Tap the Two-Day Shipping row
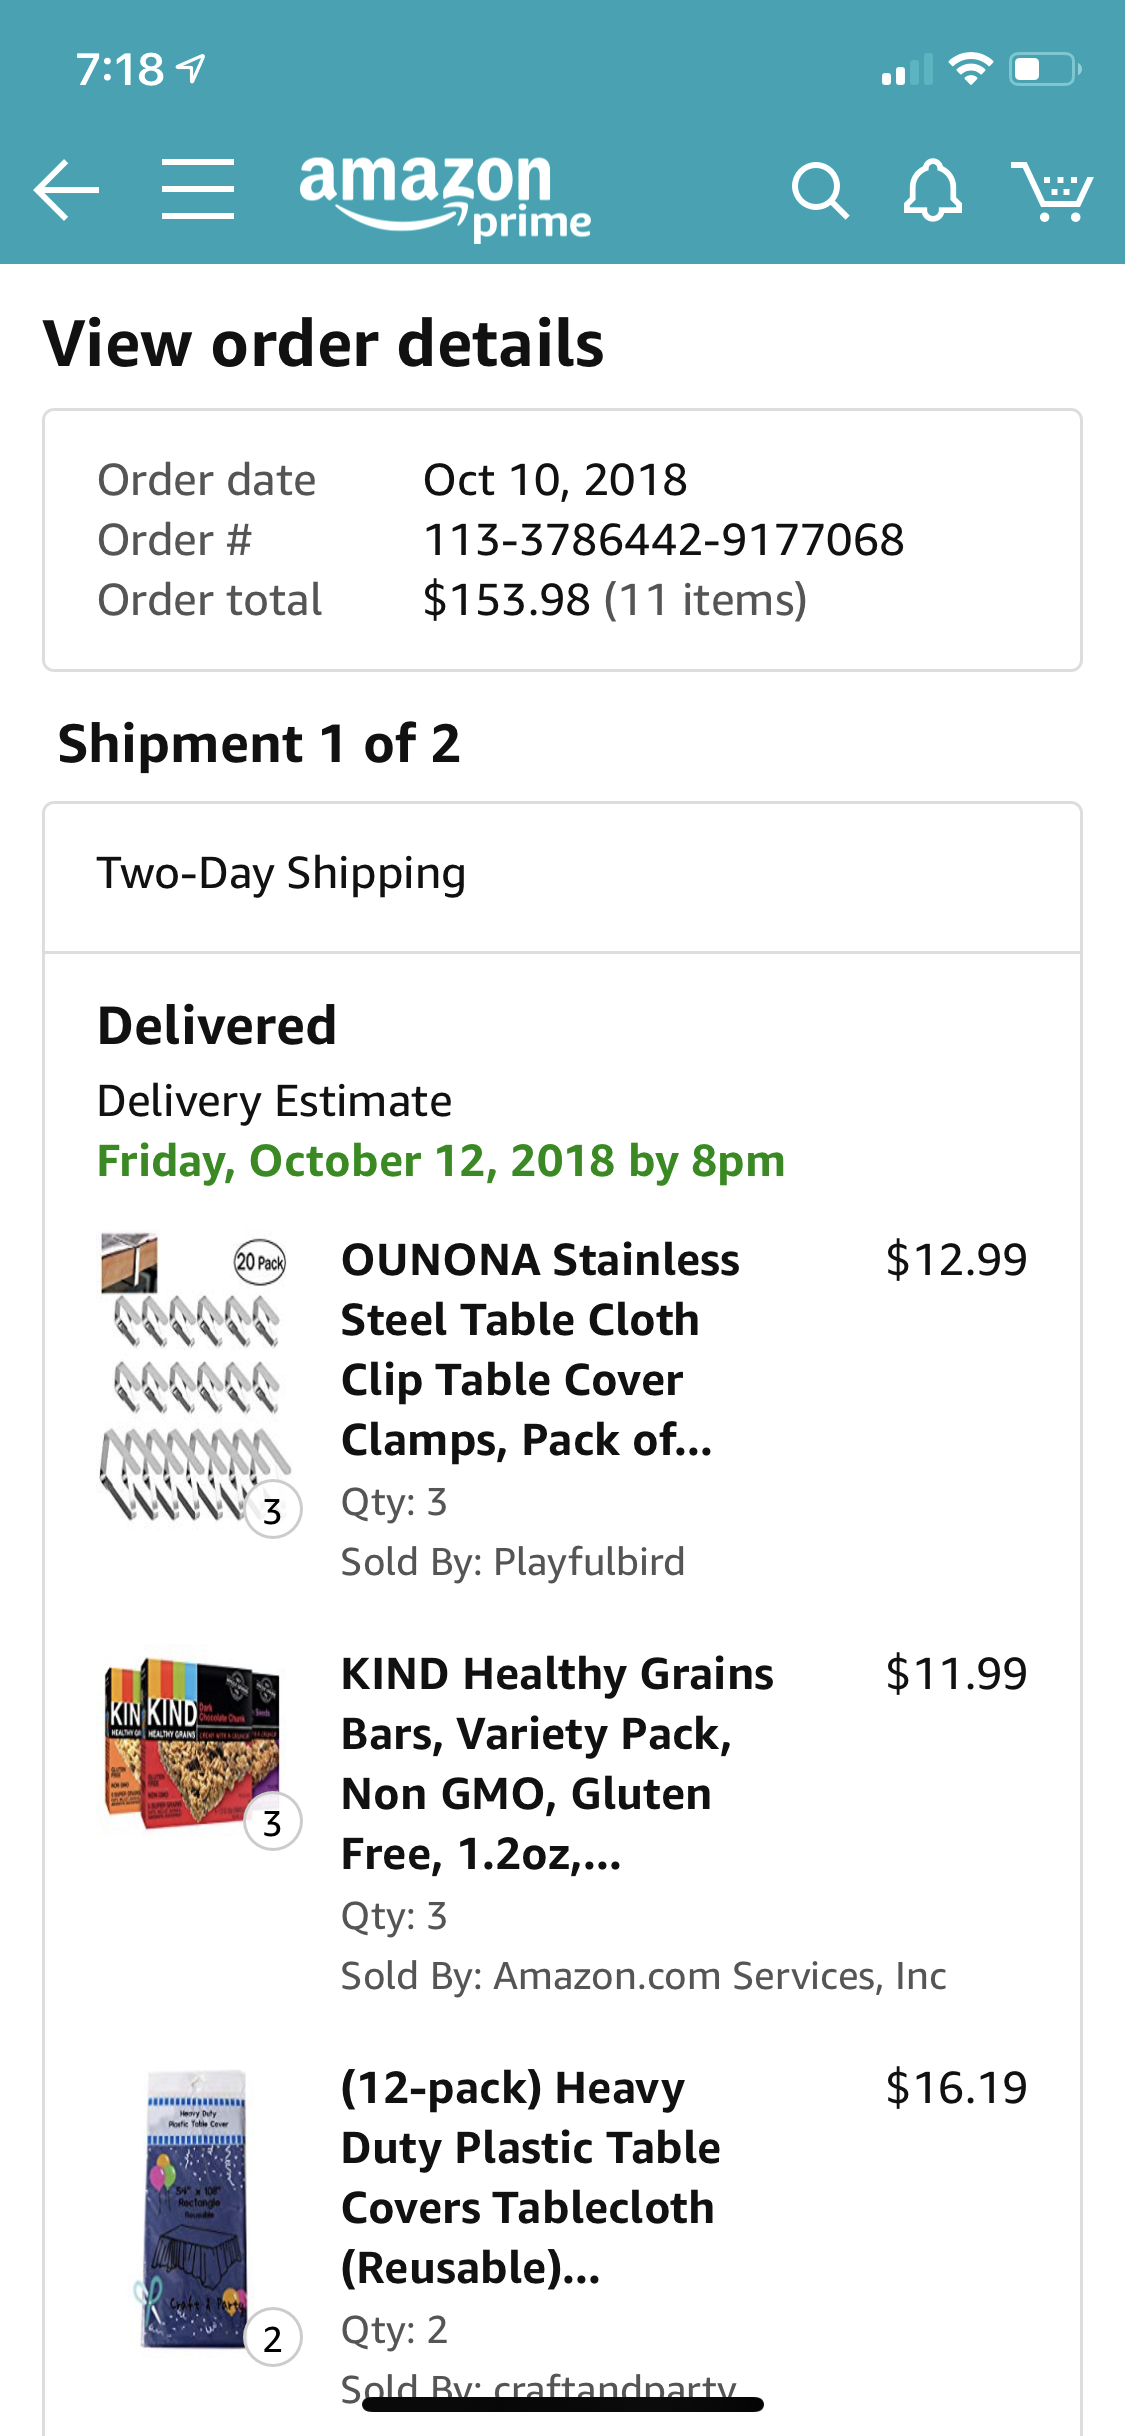Screen dimensions: 1125x2436 point(562,875)
